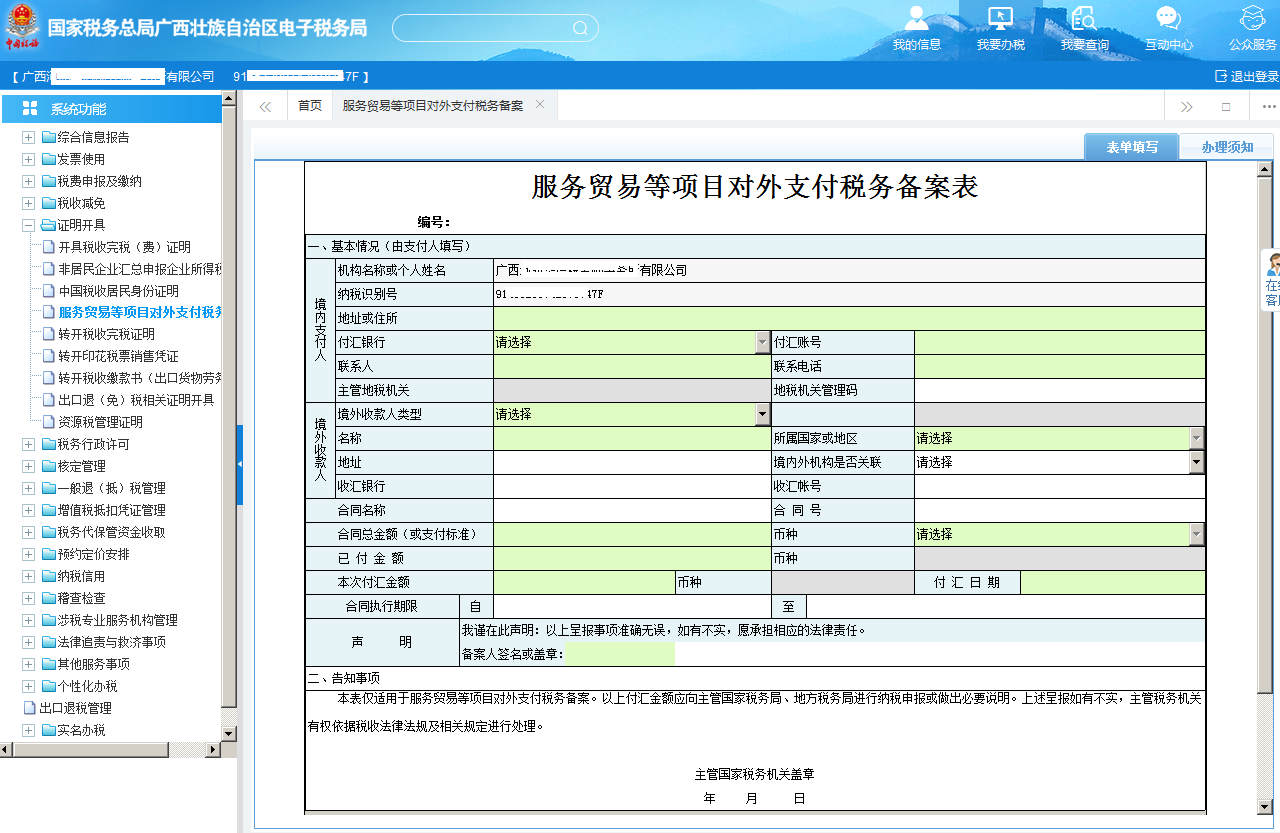The image size is (1280, 833).
Task: Click the 付汇日期 input field
Action: [1113, 582]
